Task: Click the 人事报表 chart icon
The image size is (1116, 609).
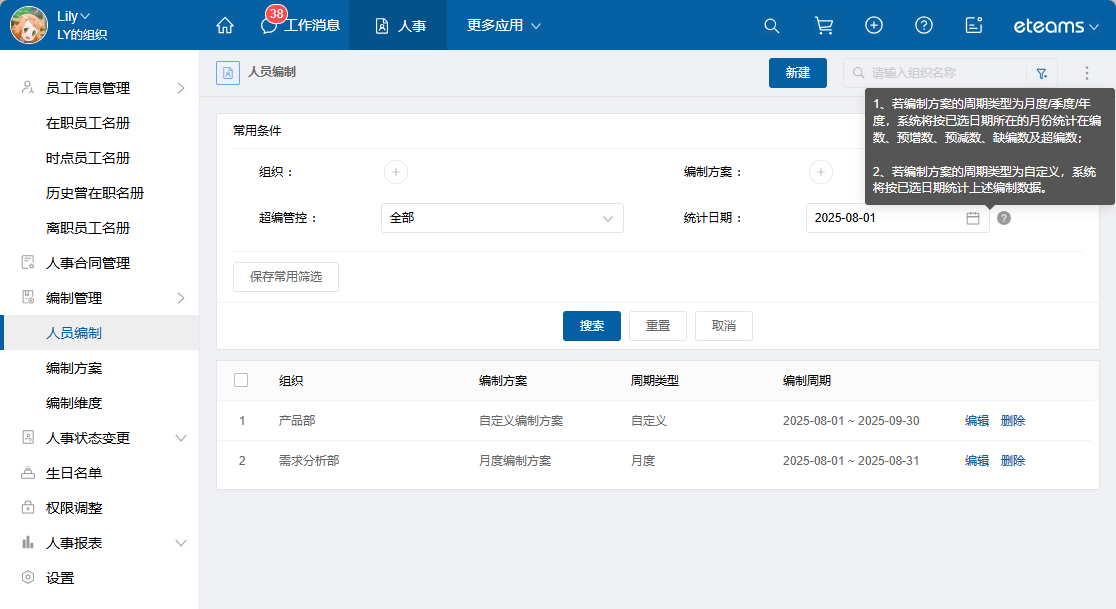Action: 28,542
